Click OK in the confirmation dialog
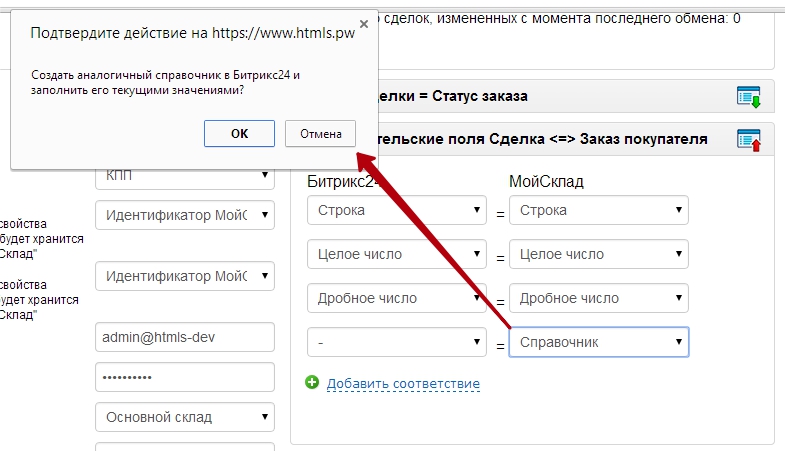Viewport: 785px width, 451px height. 239,133
